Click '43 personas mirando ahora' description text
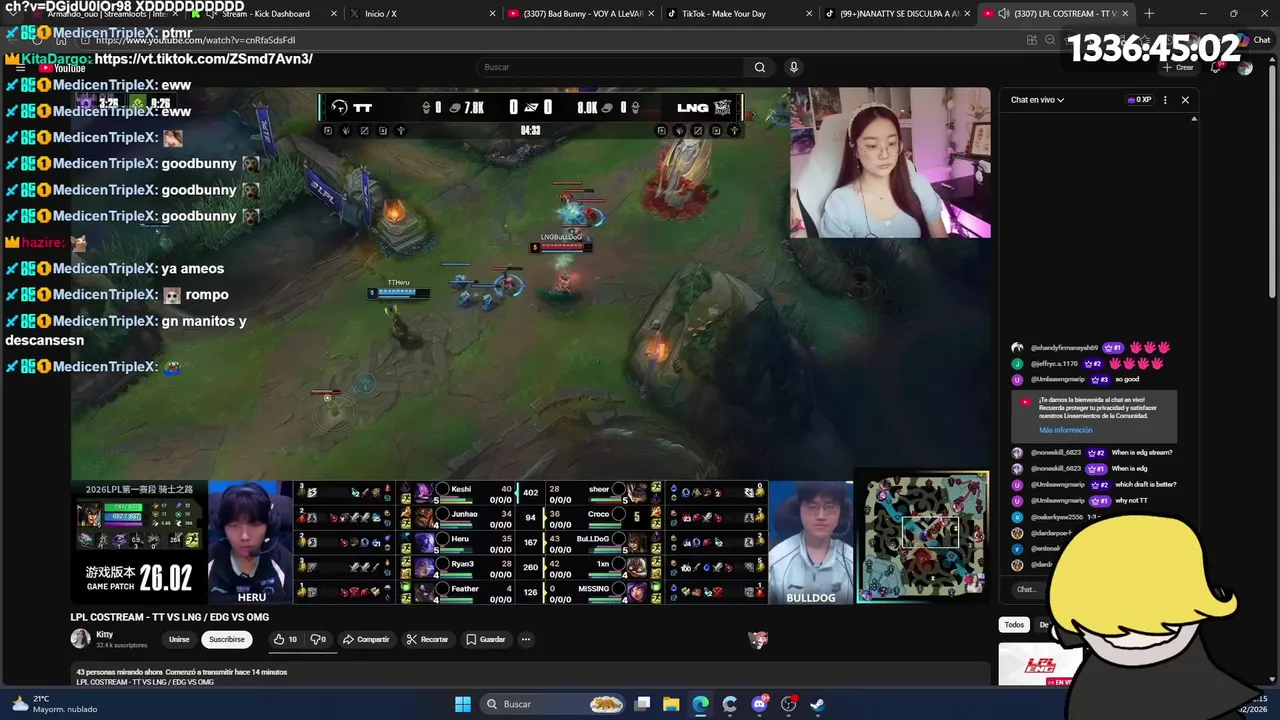Image resolution: width=1280 pixels, height=720 pixels. pyautogui.click(x=119, y=672)
